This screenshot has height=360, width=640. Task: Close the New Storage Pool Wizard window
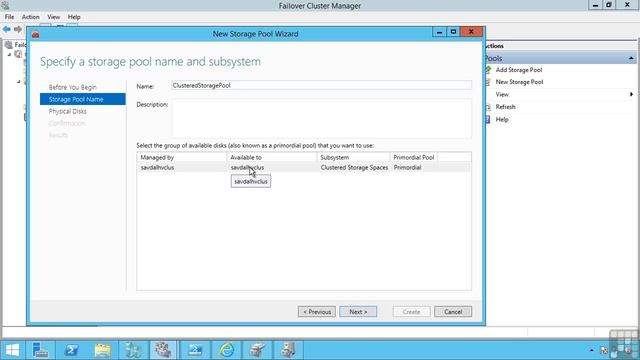point(471,32)
